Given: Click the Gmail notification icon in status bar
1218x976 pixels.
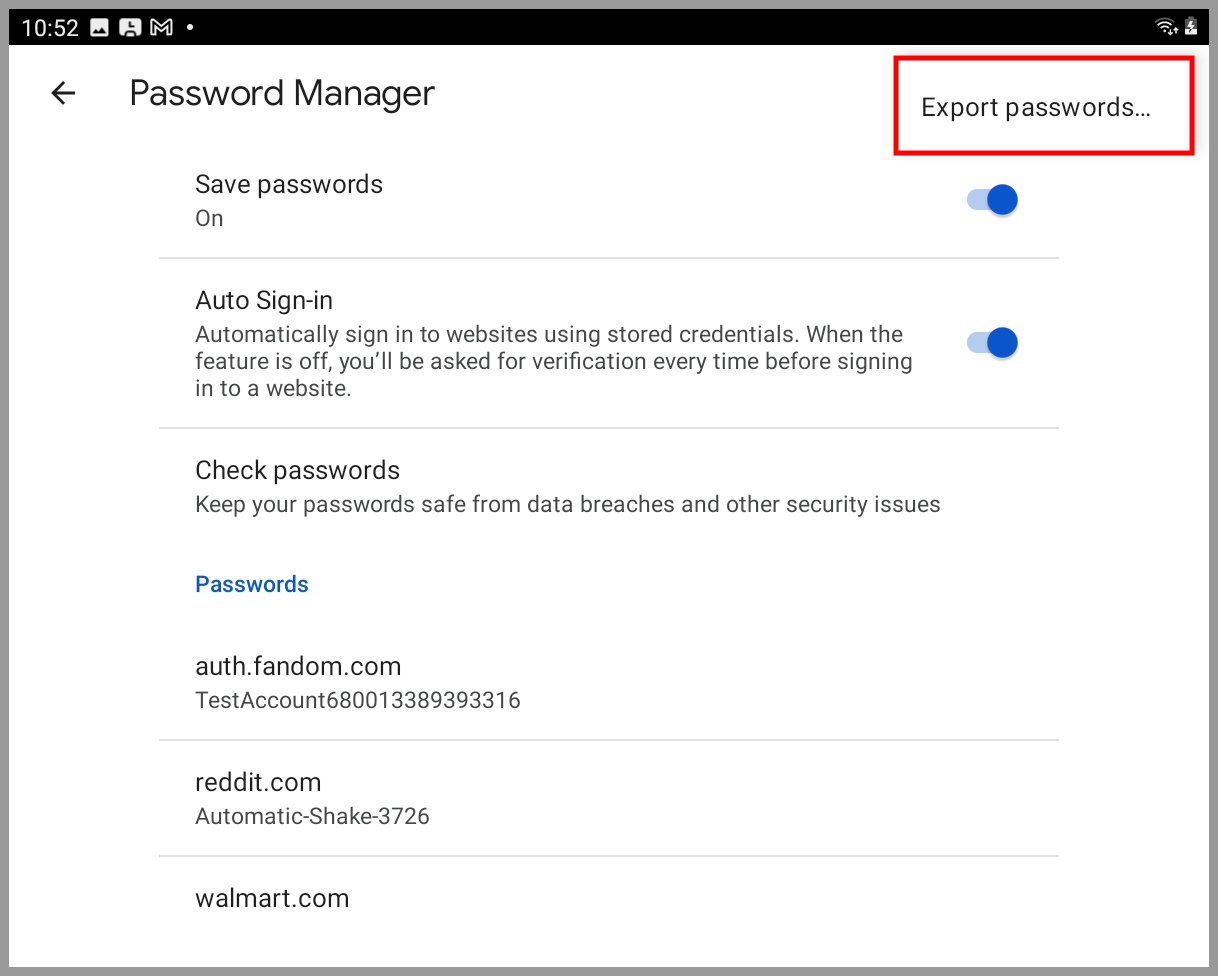Looking at the screenshot, I should [161, 28].
